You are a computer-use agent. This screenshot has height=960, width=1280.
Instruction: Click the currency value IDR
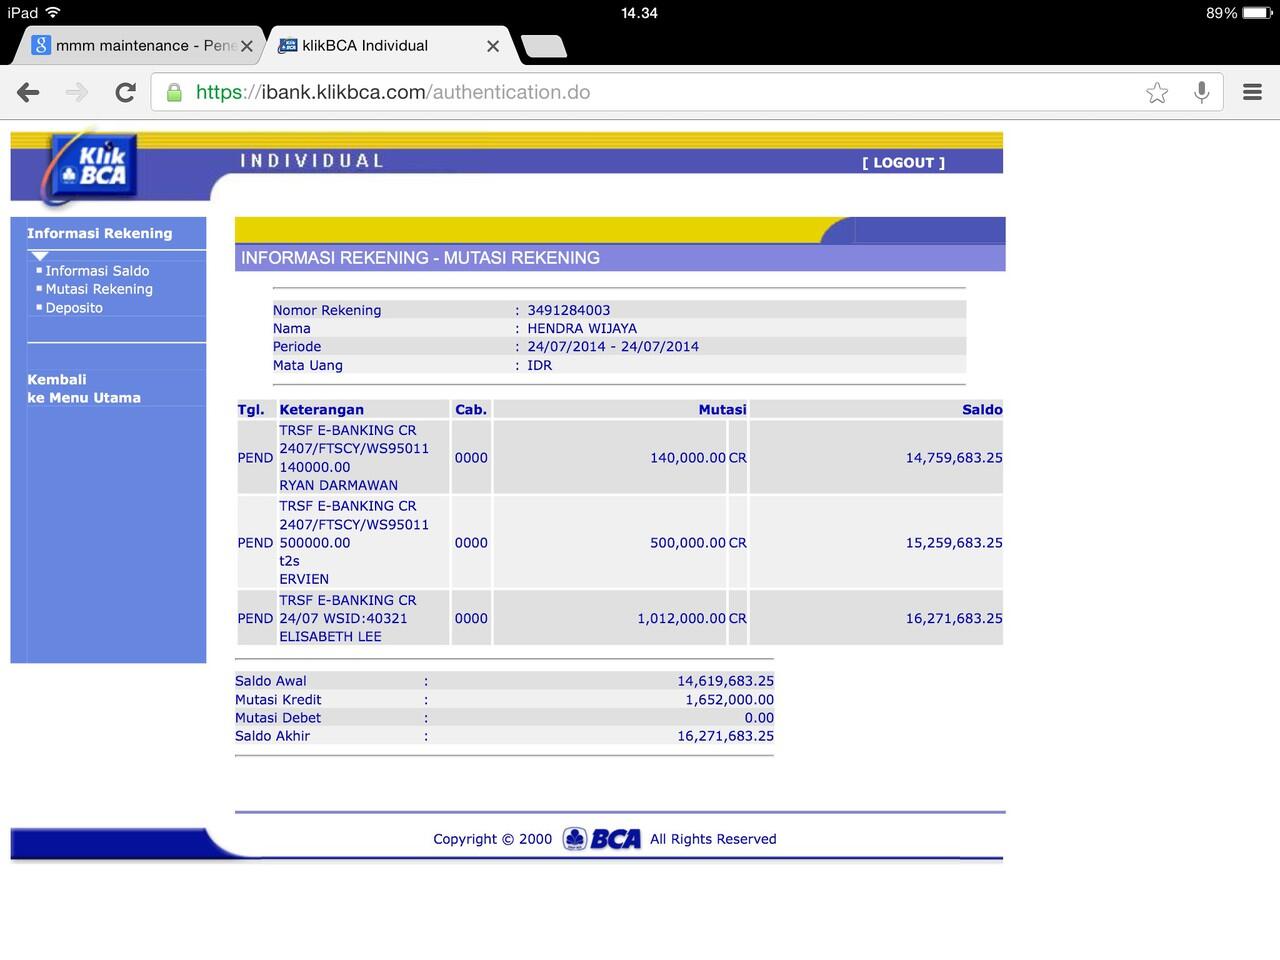(540, 365)
